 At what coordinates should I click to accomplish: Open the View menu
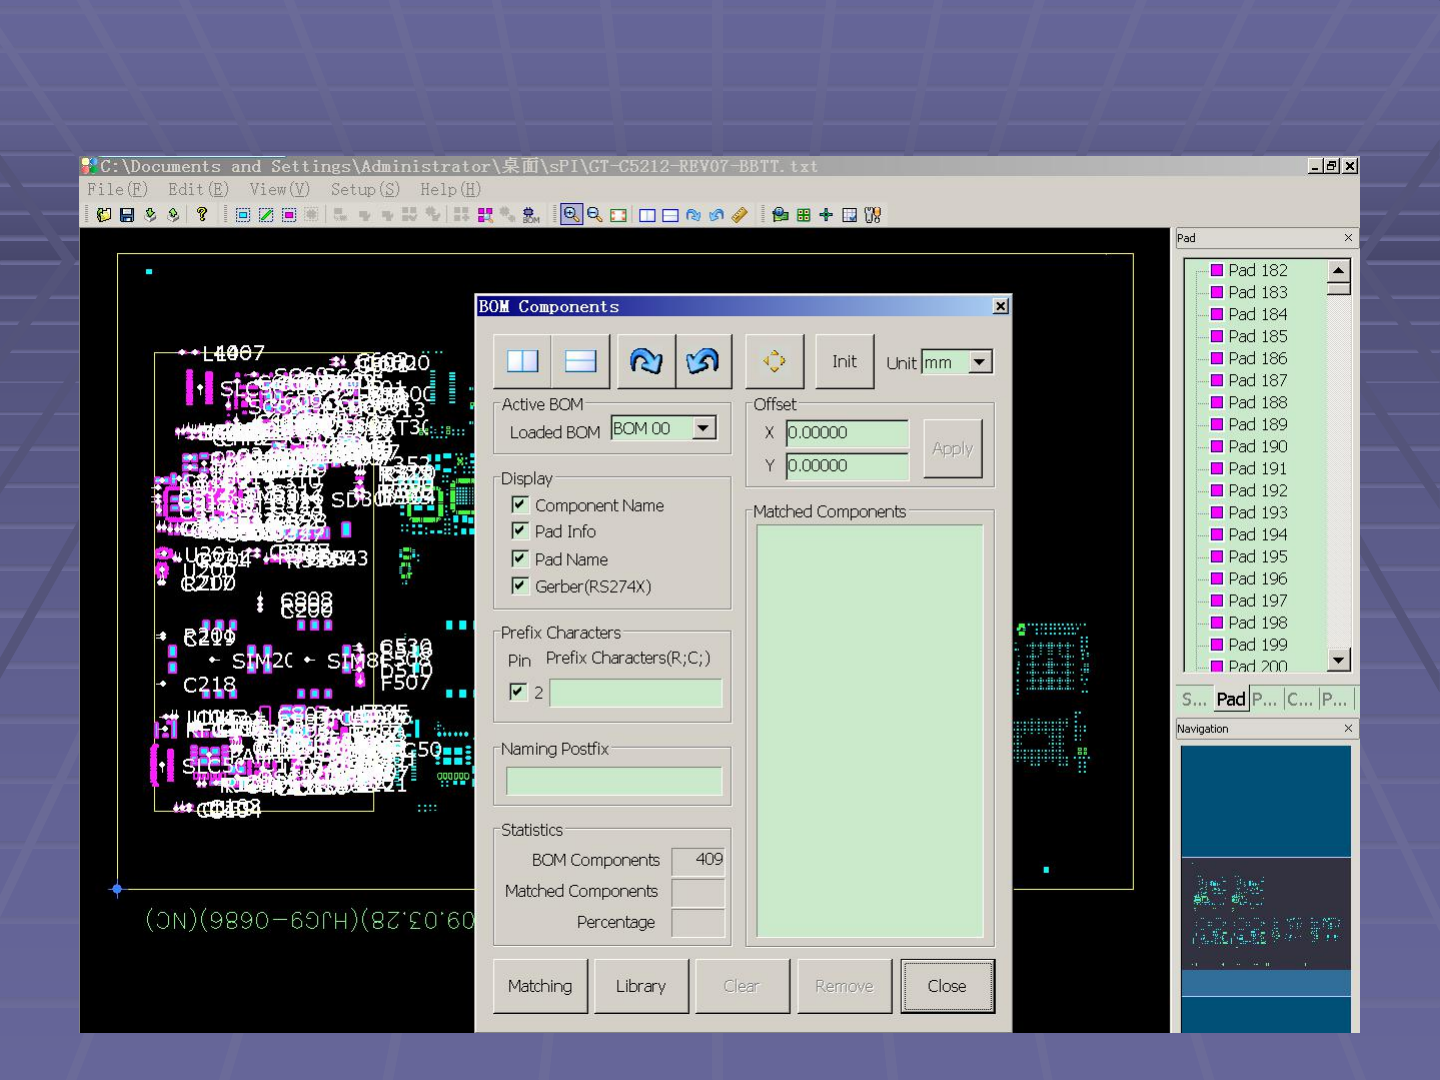pos(279,190)
